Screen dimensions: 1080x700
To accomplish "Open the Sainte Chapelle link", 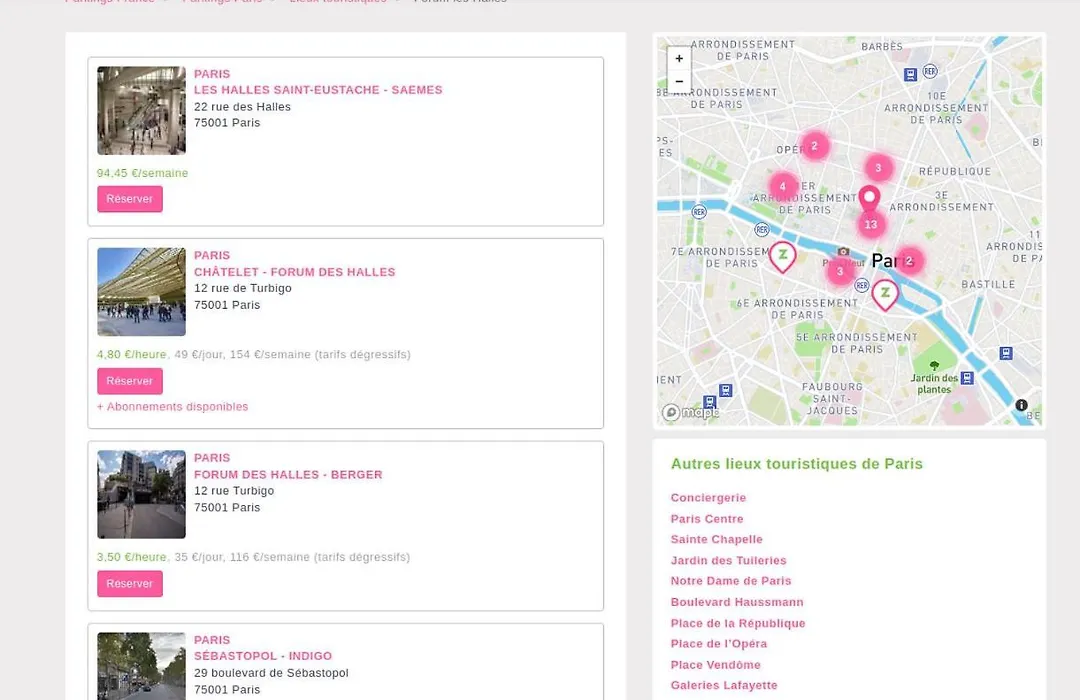I will pos(716,539).
